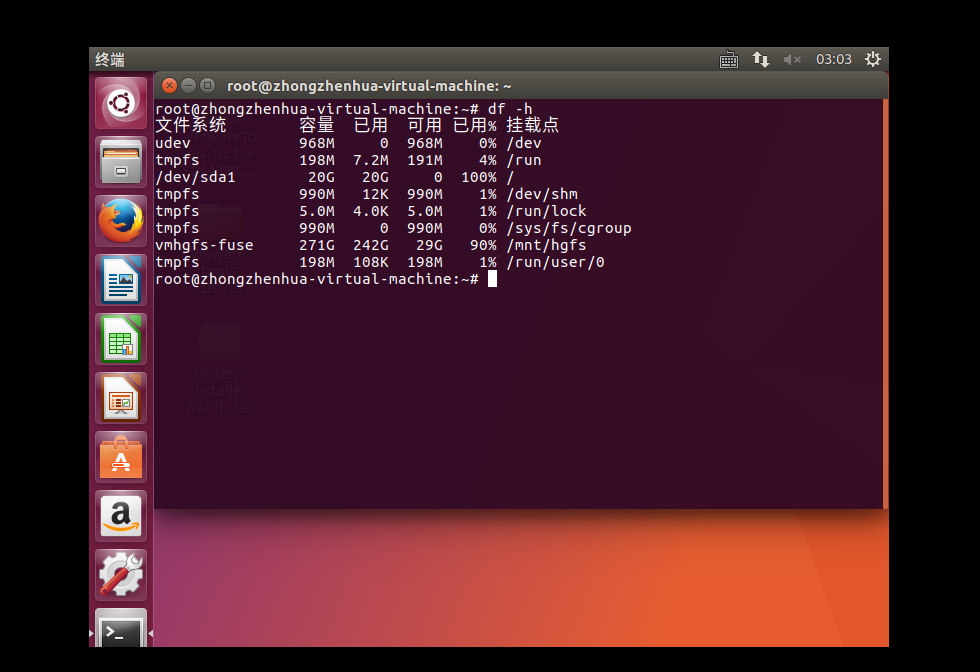980x672 pixels.
Task: Click the typed 'df -h' command
Action: [x=510, y=109]
